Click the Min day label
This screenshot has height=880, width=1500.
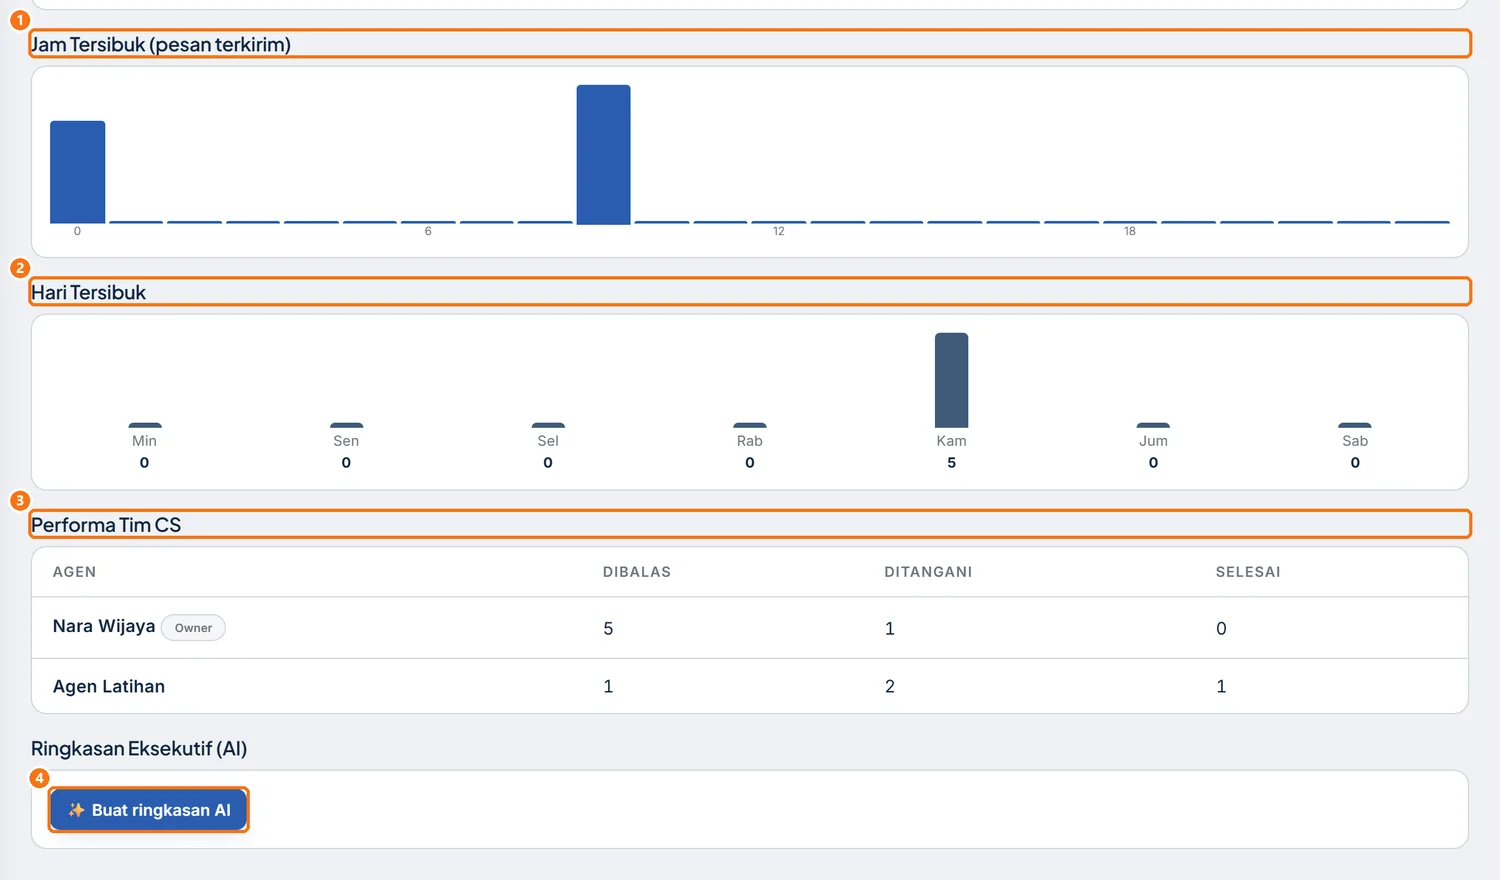click(144, 441)
